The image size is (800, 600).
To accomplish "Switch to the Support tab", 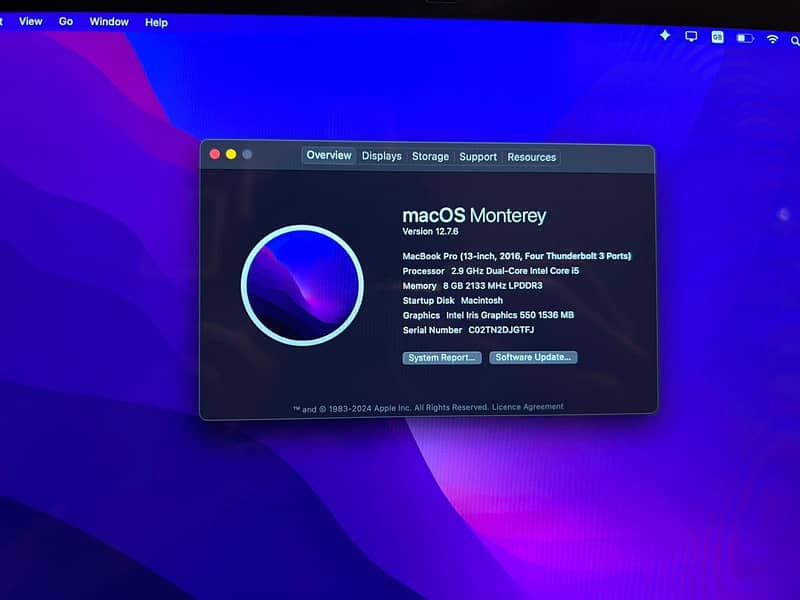I will (478, 157).
